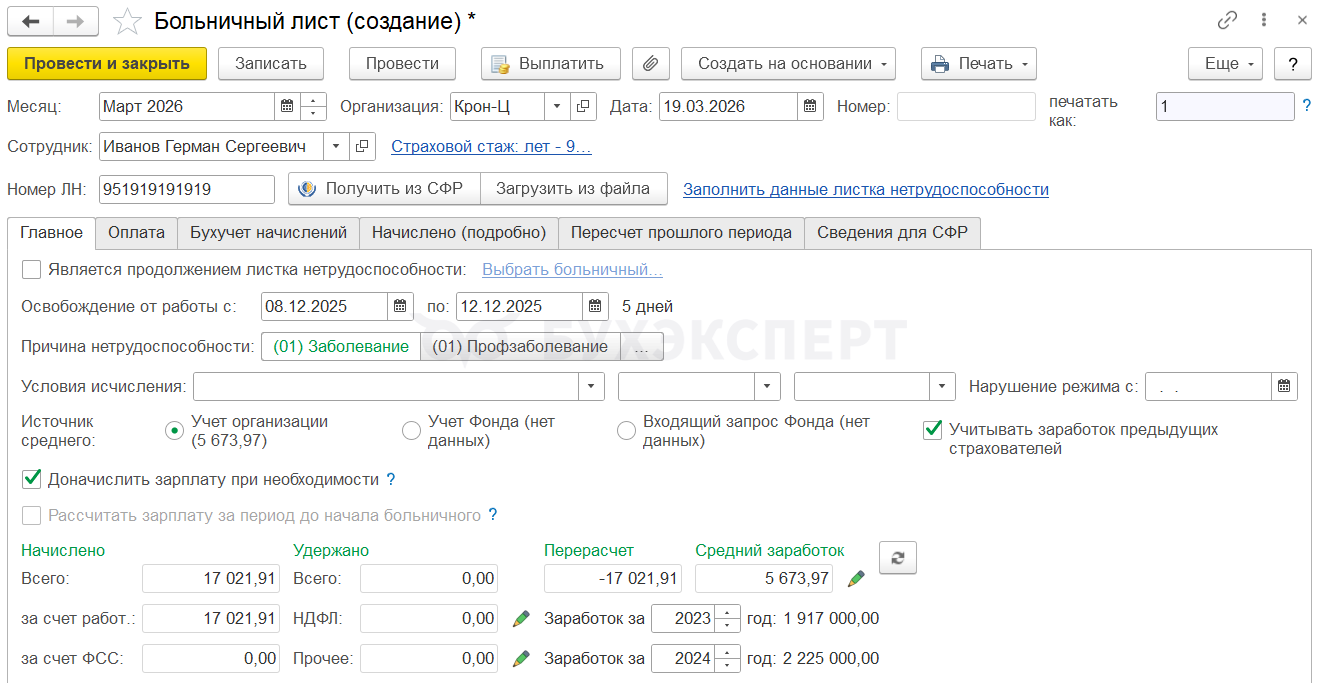Open calendar for release end date 12.12.2025
This screenshot has width=1317, height=683.
click(x=595, y=306)
